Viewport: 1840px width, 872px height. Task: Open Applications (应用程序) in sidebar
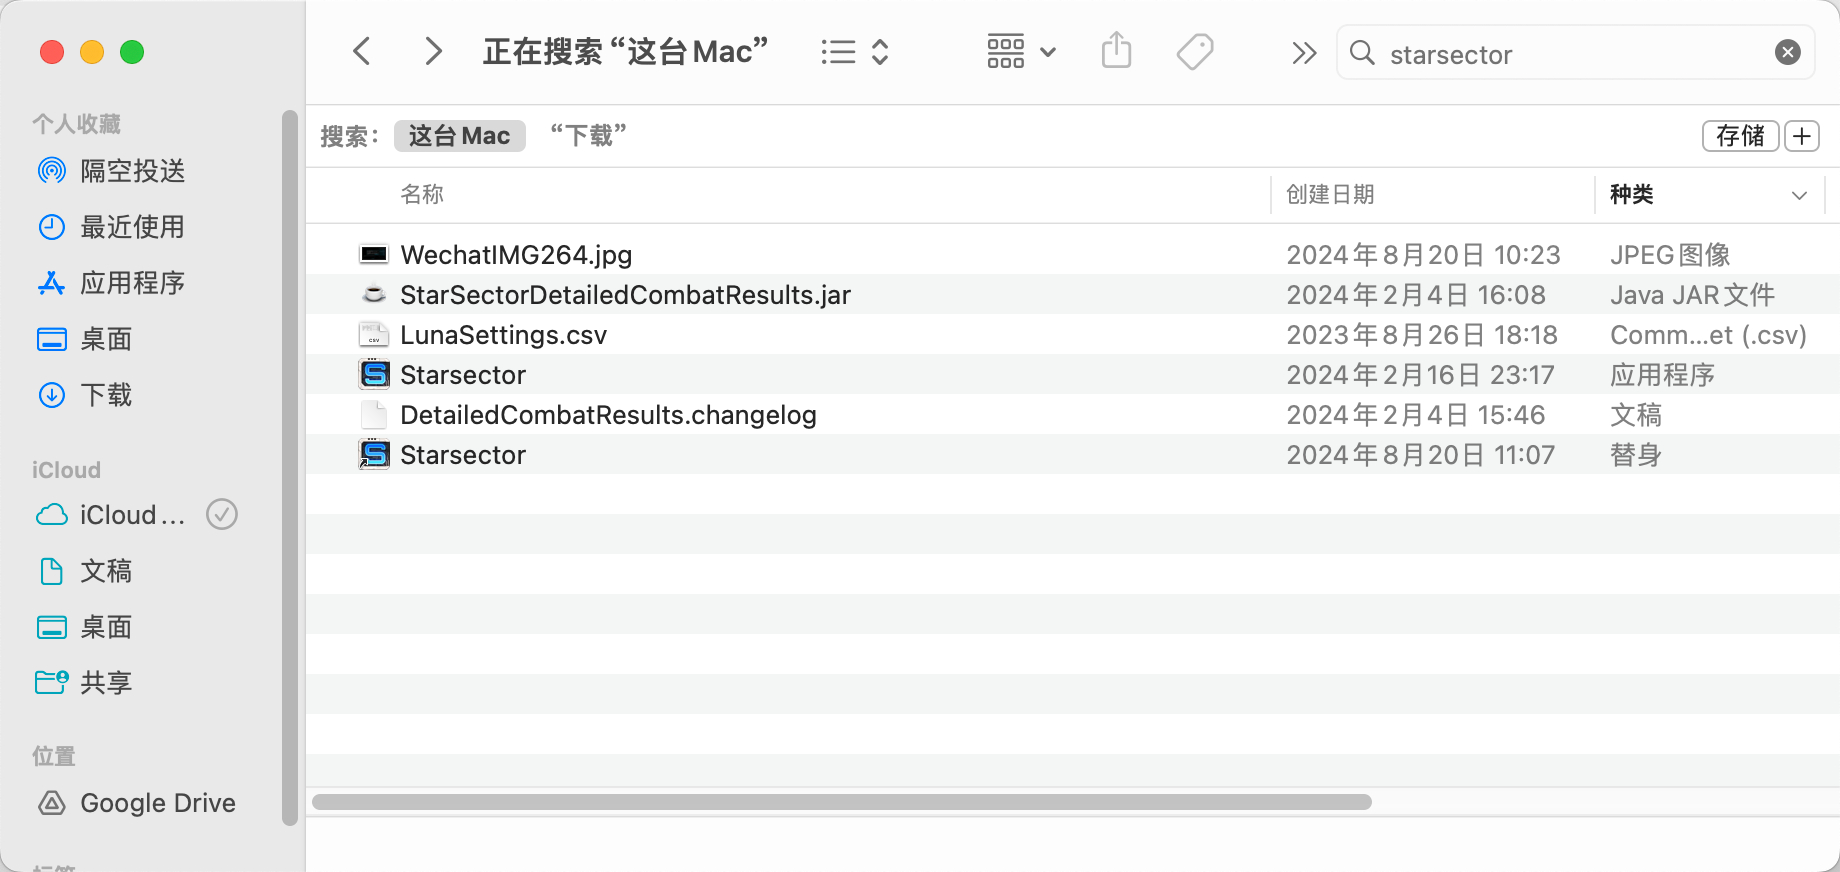132,283
